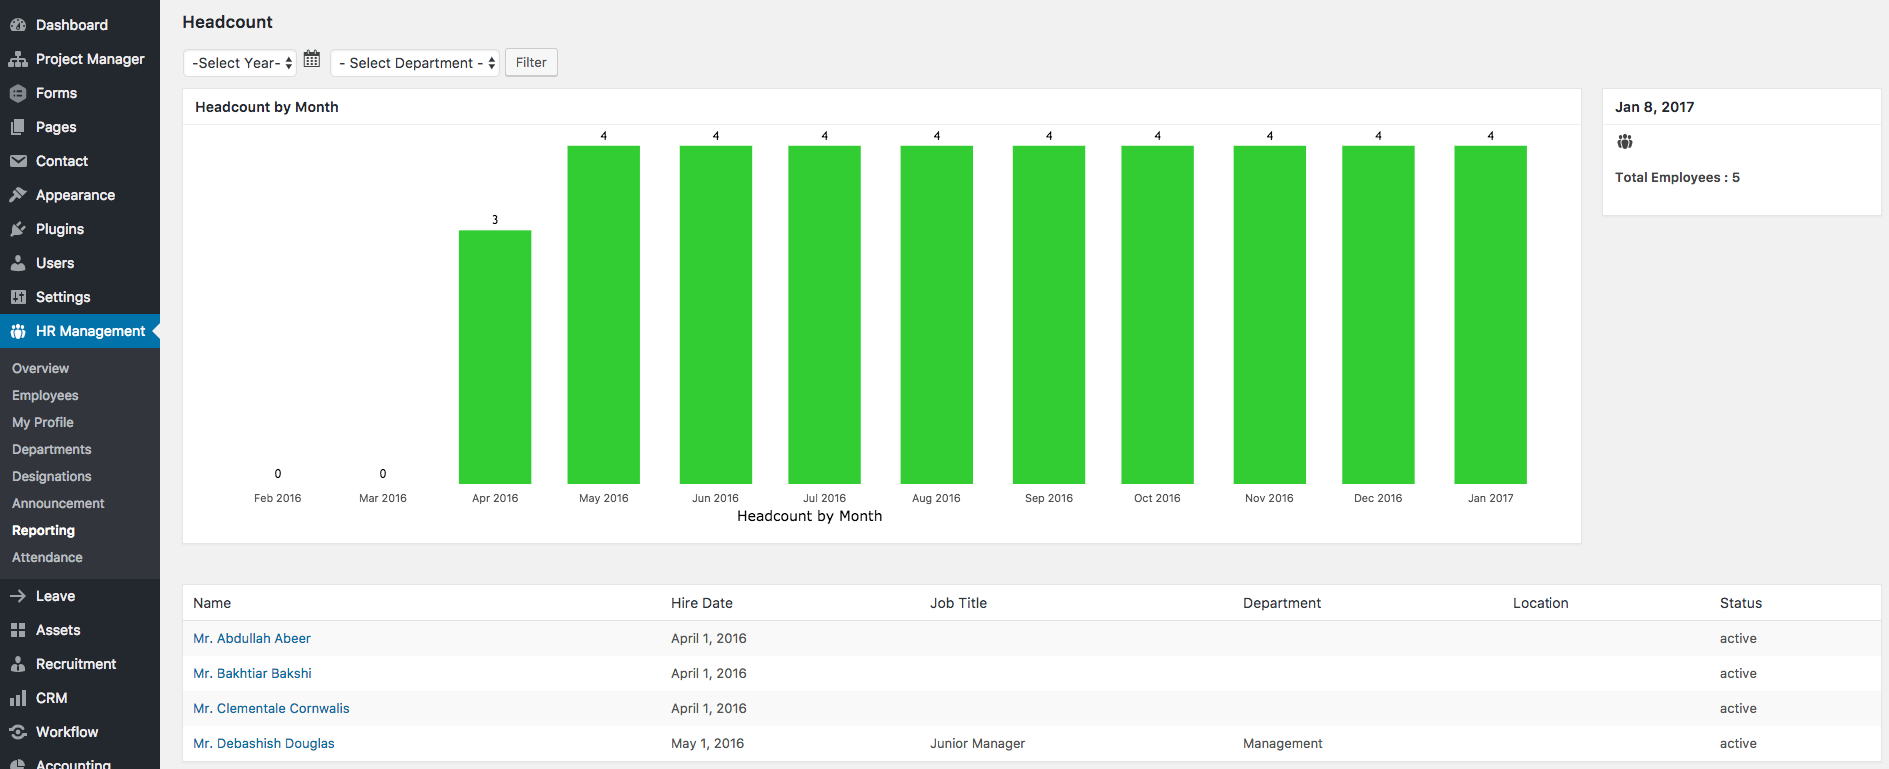This screenshot has width=1889, height=769.
Task: Click the Junior Manager job title cell
Action: coord(978,743)
